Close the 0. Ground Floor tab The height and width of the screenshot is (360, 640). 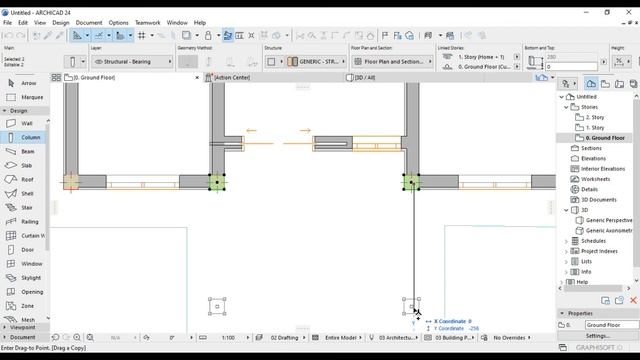pos(197,78)
